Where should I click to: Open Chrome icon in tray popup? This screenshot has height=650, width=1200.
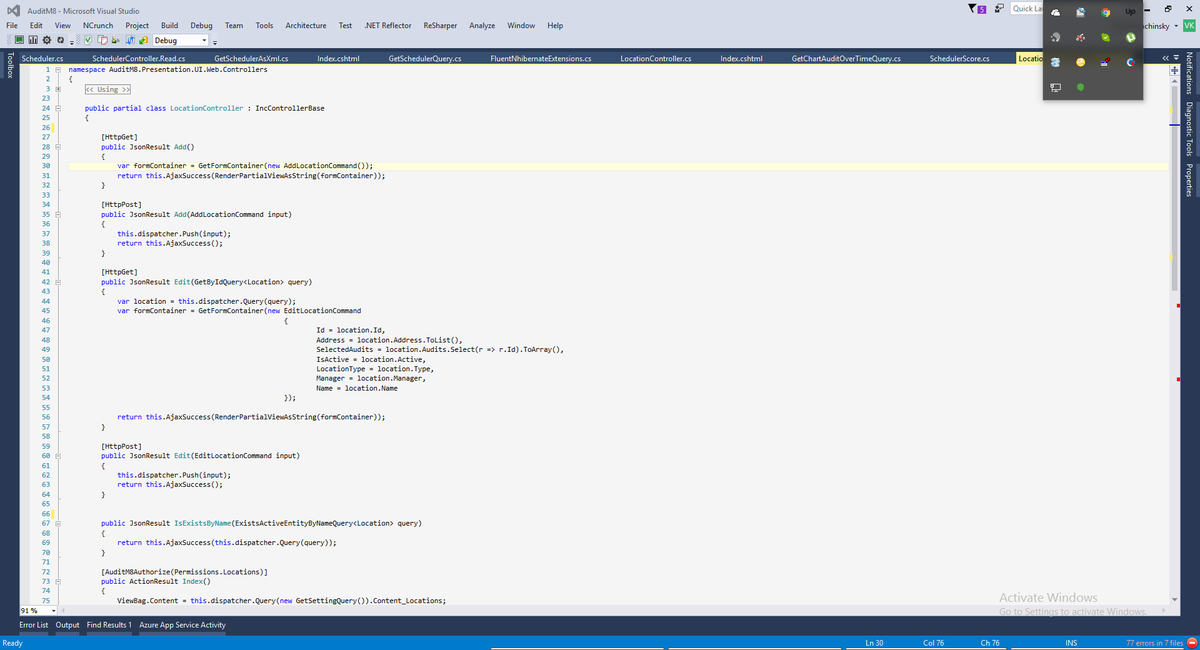click(1106, 12)
